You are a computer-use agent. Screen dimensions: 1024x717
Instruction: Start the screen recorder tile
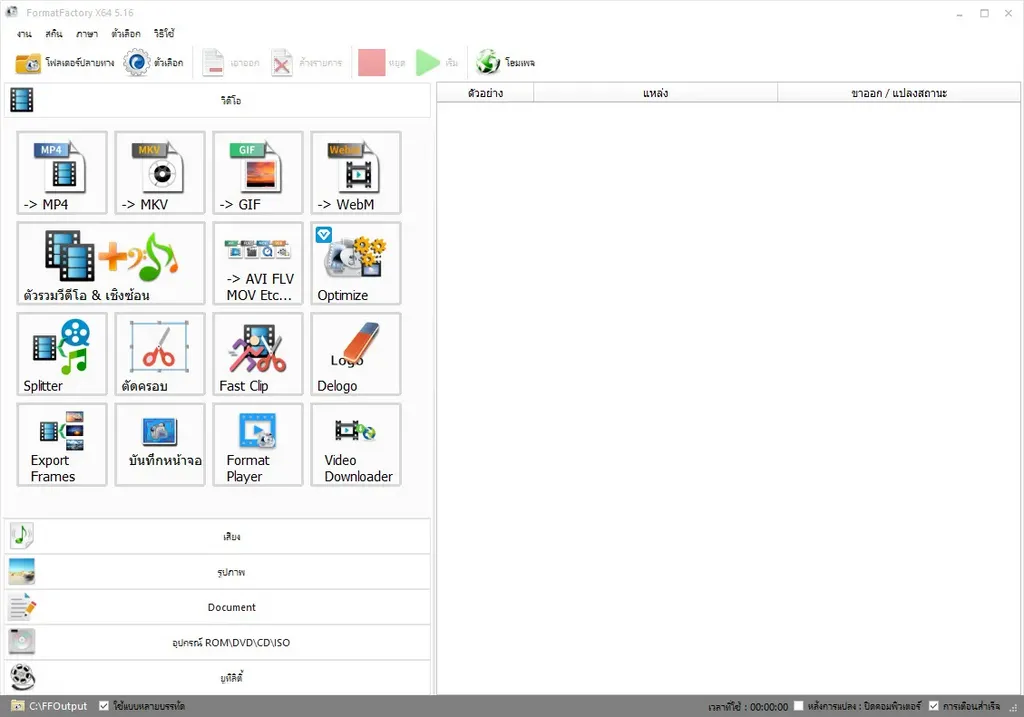tap(160, 445)
